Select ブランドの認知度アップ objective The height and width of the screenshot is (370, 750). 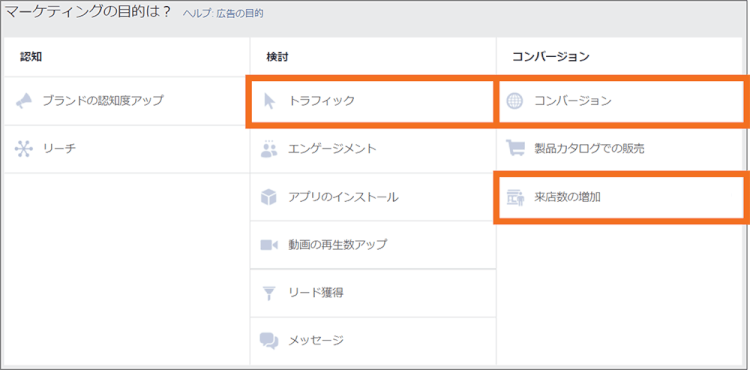click(x=103, y=101)
